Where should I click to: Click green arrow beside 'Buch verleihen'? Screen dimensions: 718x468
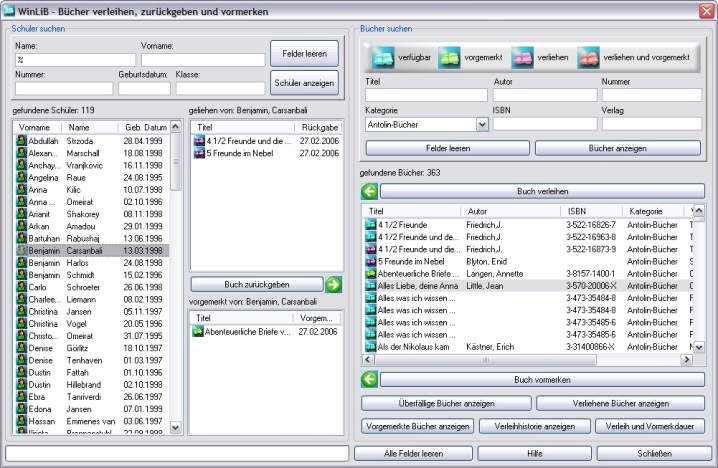pyautogui.click(x=369, y=190)
